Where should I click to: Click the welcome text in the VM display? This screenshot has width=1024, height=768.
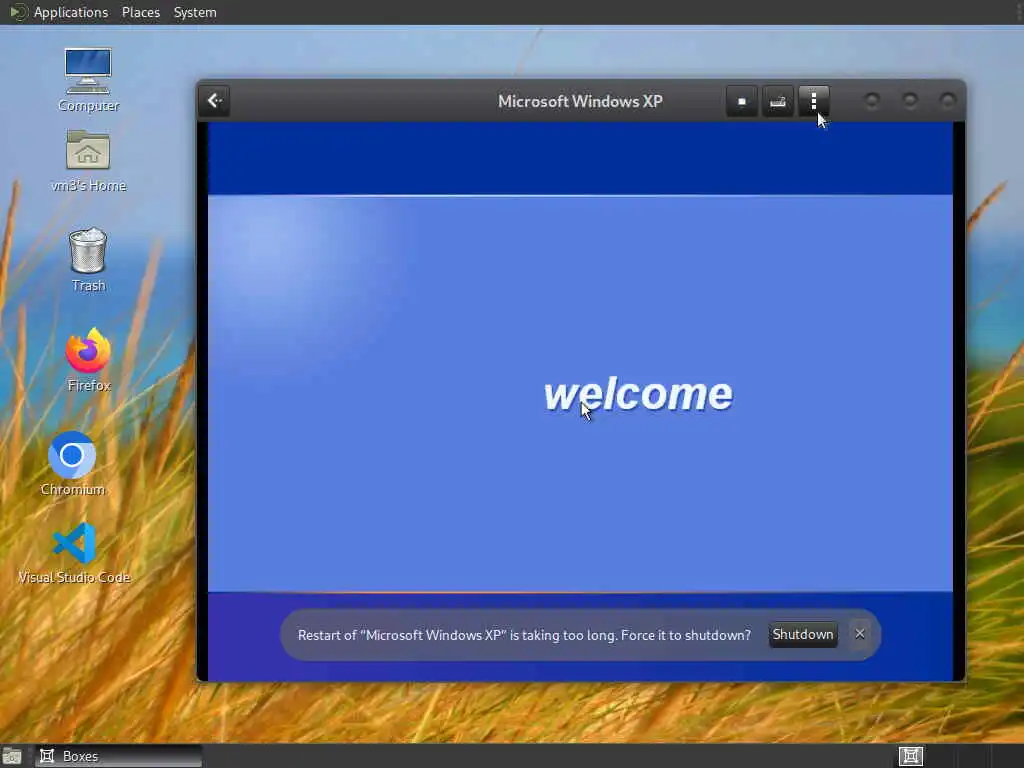(638, 394)
